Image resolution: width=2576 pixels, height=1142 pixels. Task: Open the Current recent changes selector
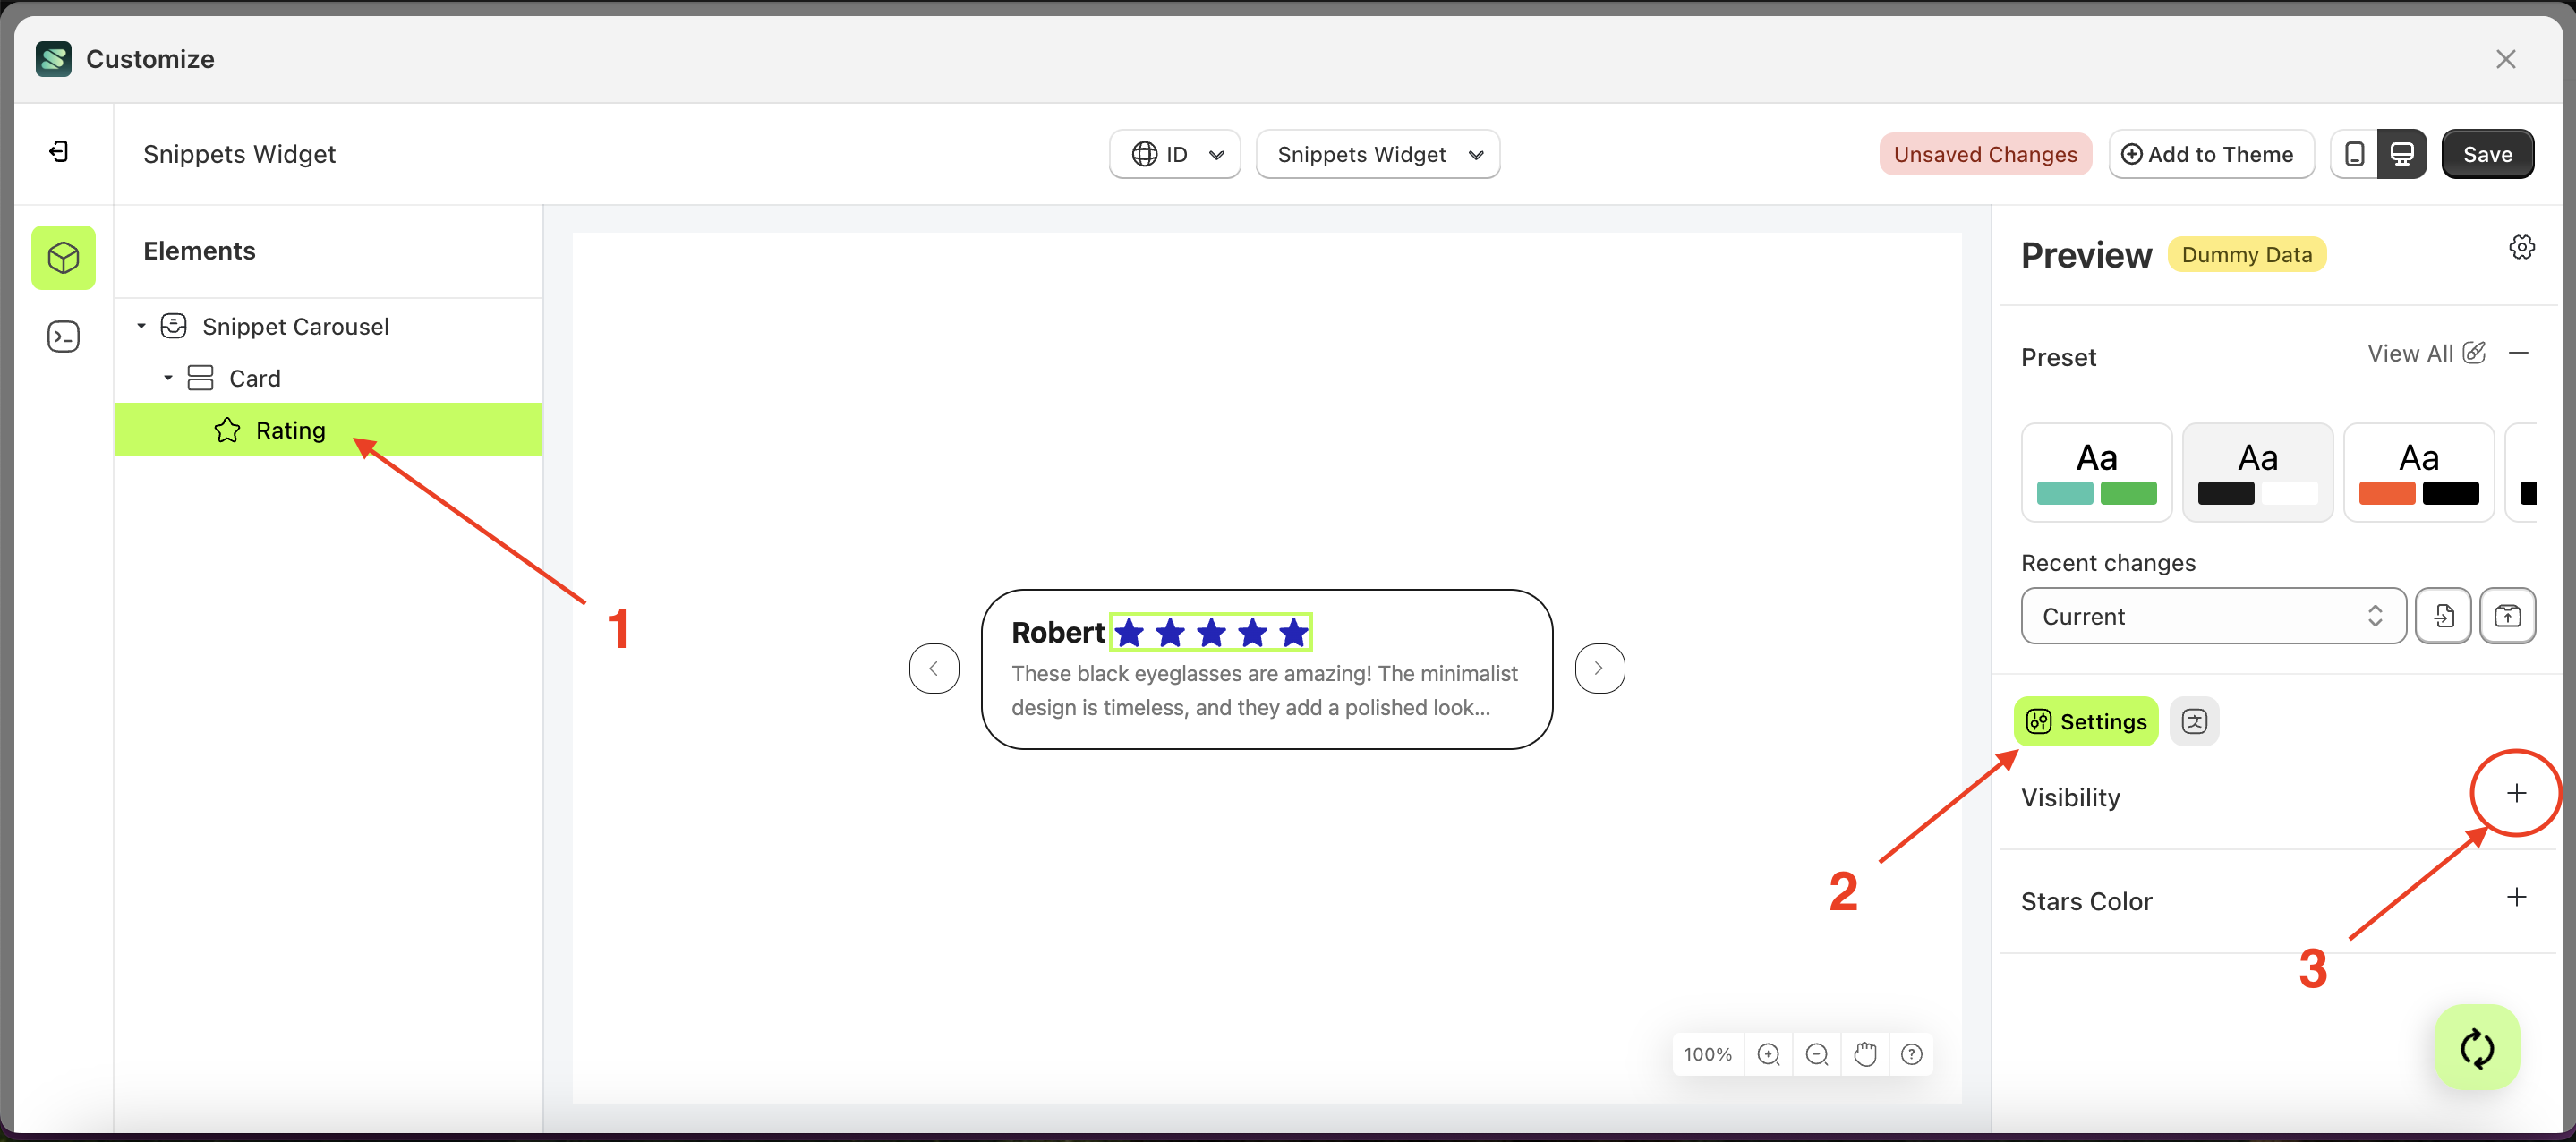(2212, 616)
